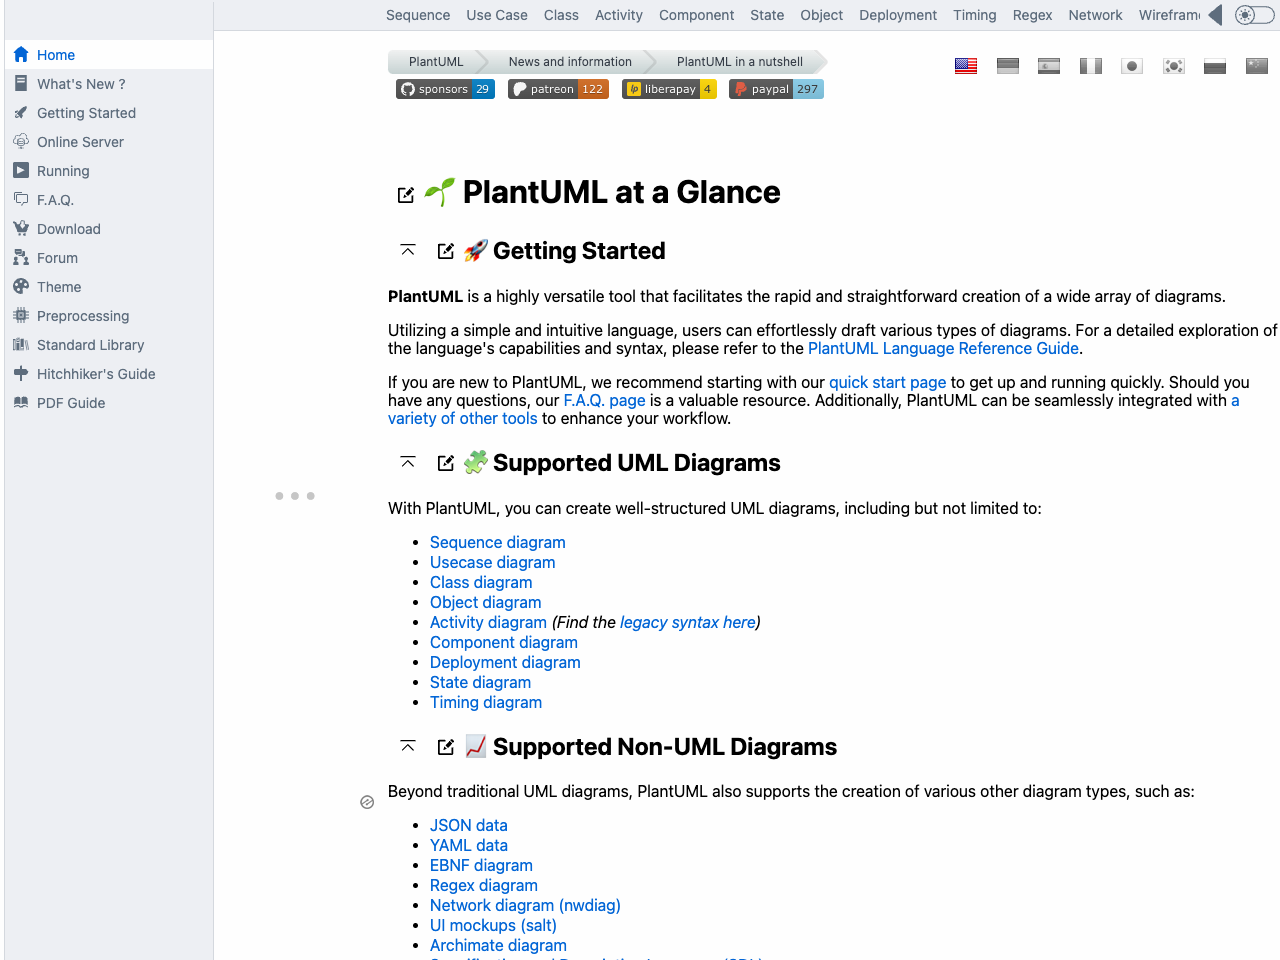Click the Home house icon in sidebar
1280x960 pixels.
click(21, 55)
